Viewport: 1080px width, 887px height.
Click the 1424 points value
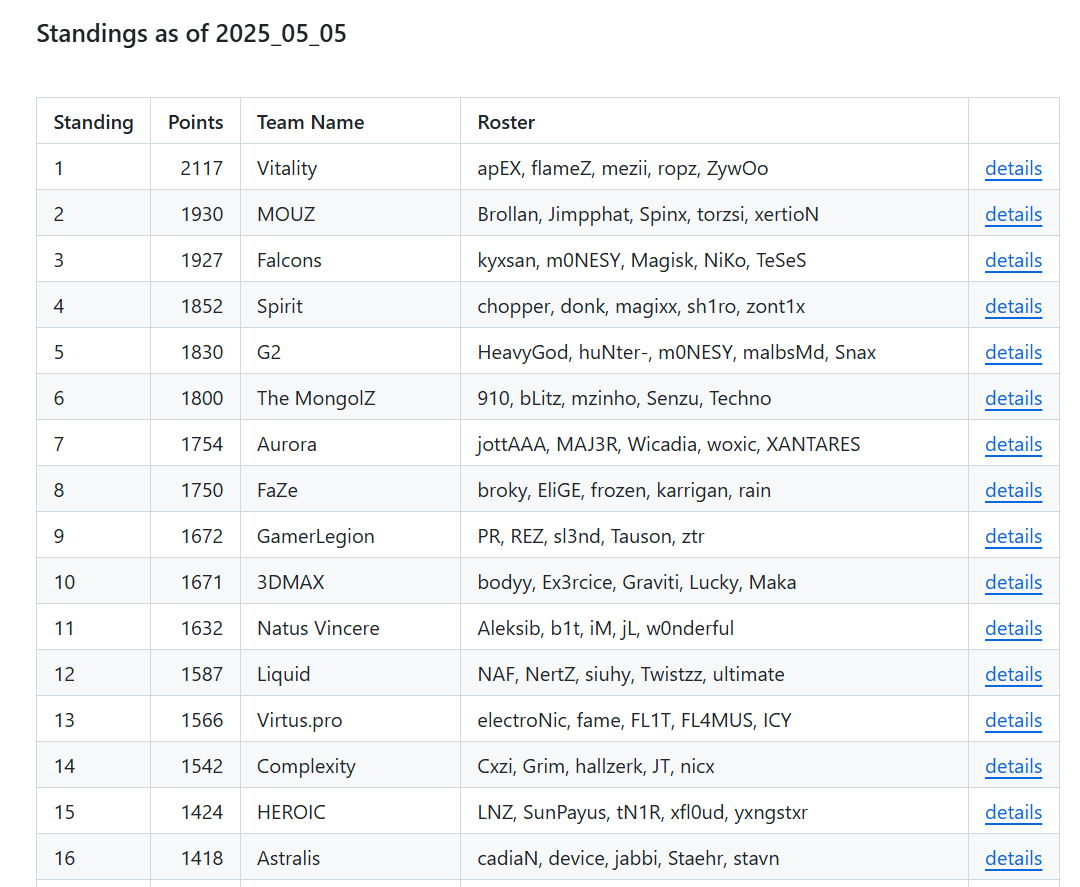click(x=202, y=812)
